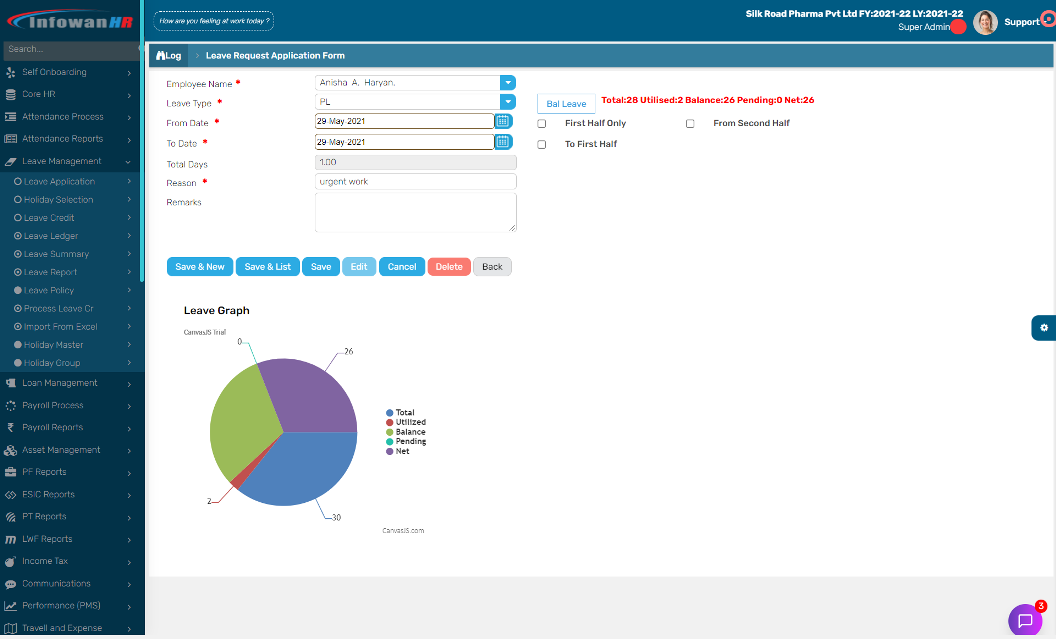The image size is (1056, 639).
Task: Tick the To First Half checkbox
Action: (542, 145)
